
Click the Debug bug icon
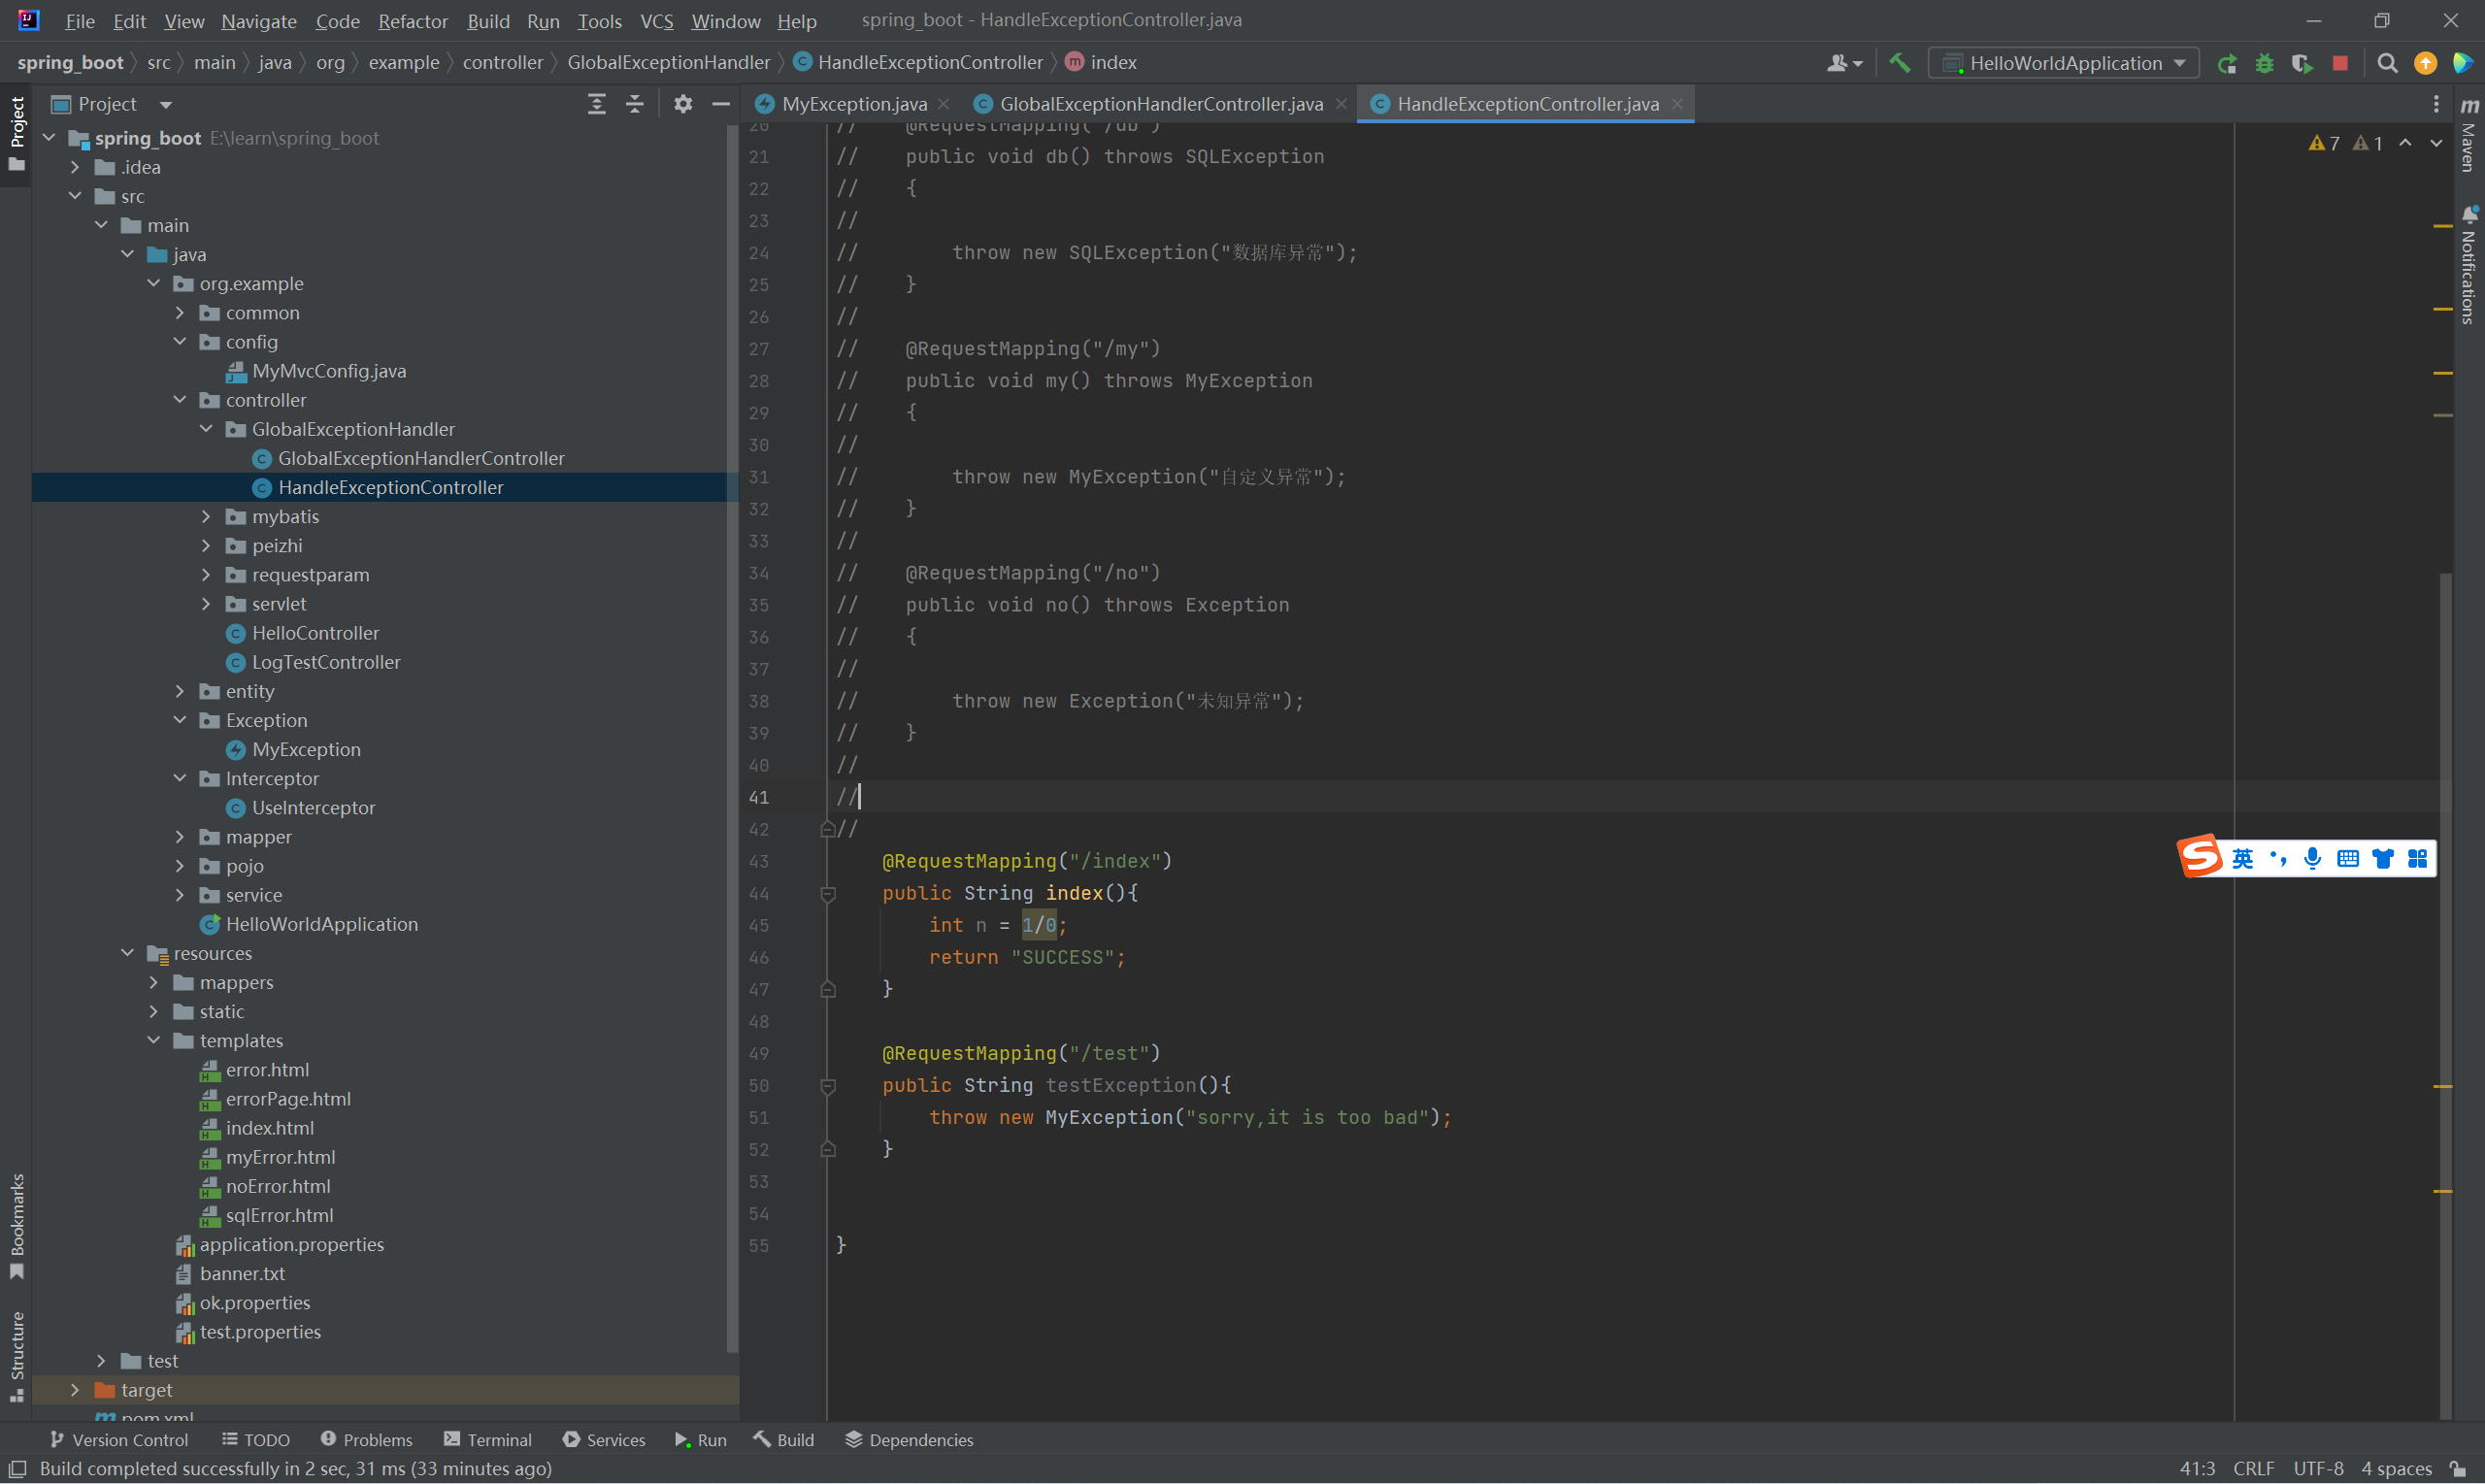[2265, 63]
